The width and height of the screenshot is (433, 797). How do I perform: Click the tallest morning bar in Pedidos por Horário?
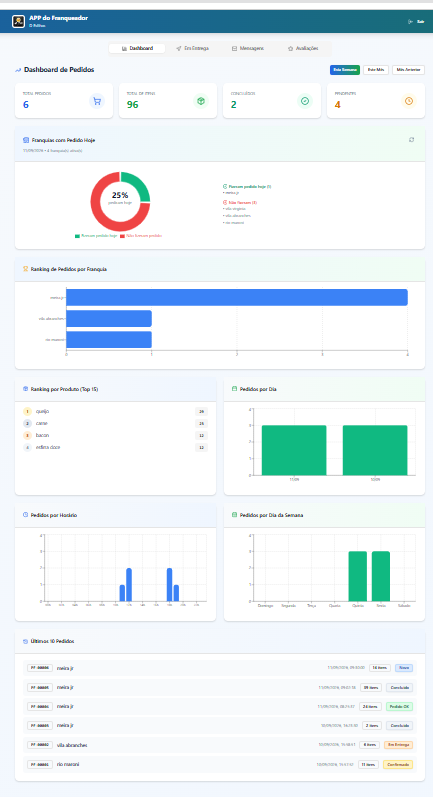click(129, 585)
